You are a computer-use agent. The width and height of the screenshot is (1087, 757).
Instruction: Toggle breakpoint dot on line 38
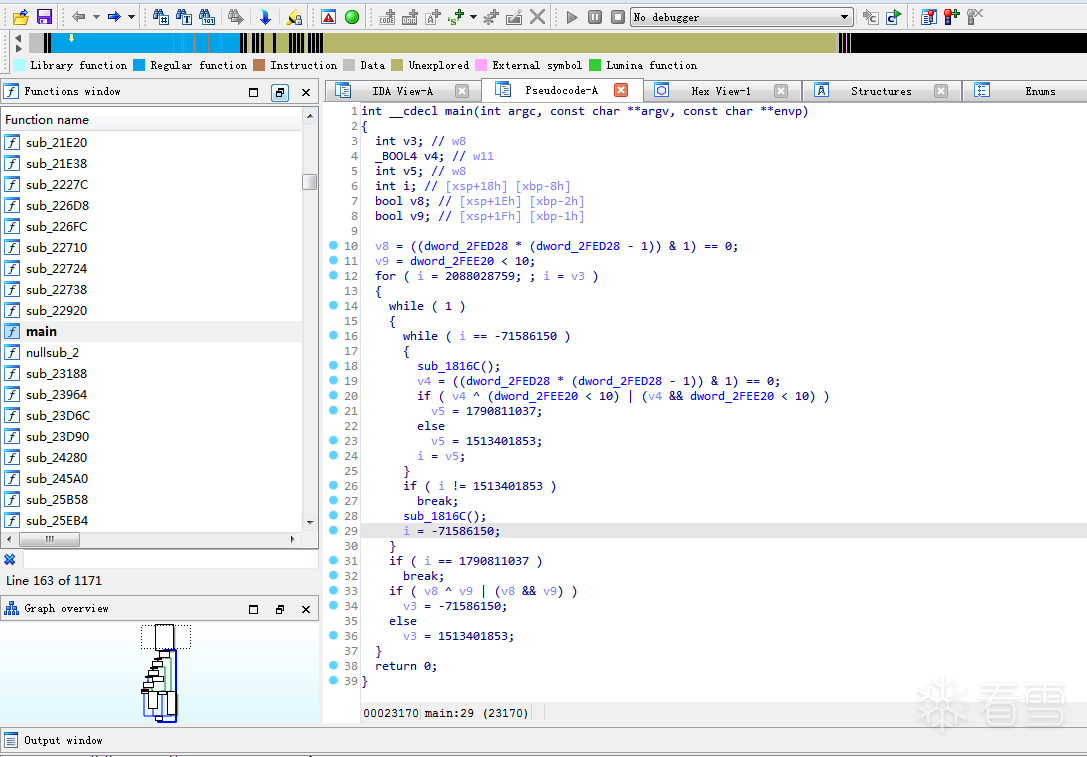pos(333,666)
